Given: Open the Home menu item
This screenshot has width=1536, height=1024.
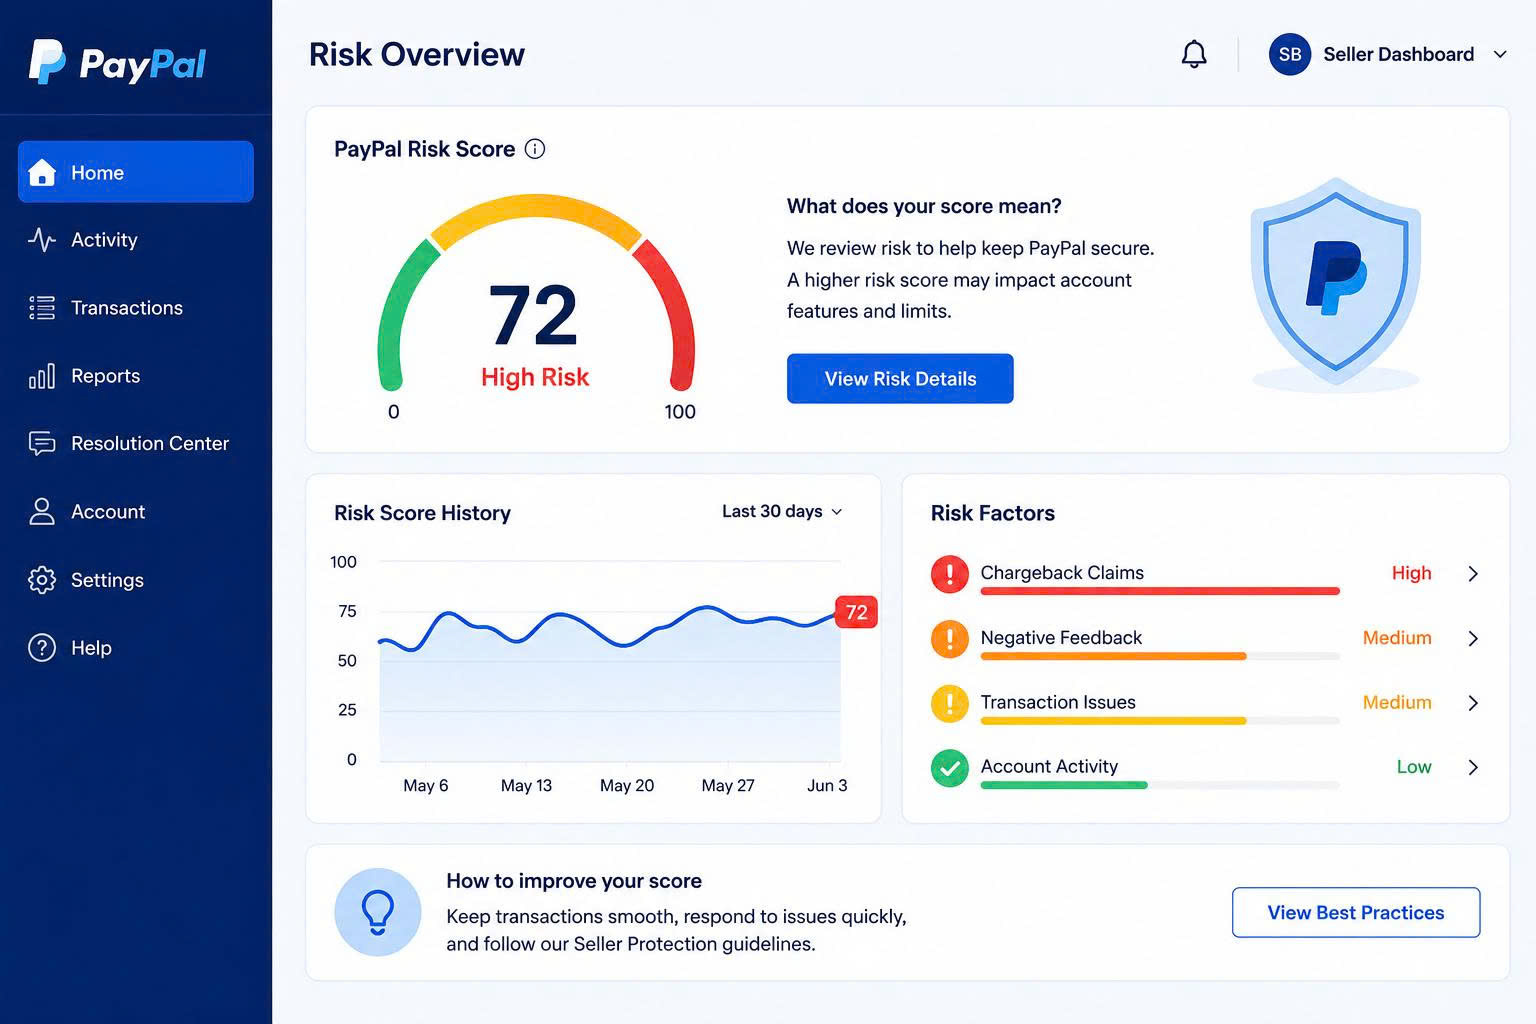Looking at the screenshot, I should (136, 172).
